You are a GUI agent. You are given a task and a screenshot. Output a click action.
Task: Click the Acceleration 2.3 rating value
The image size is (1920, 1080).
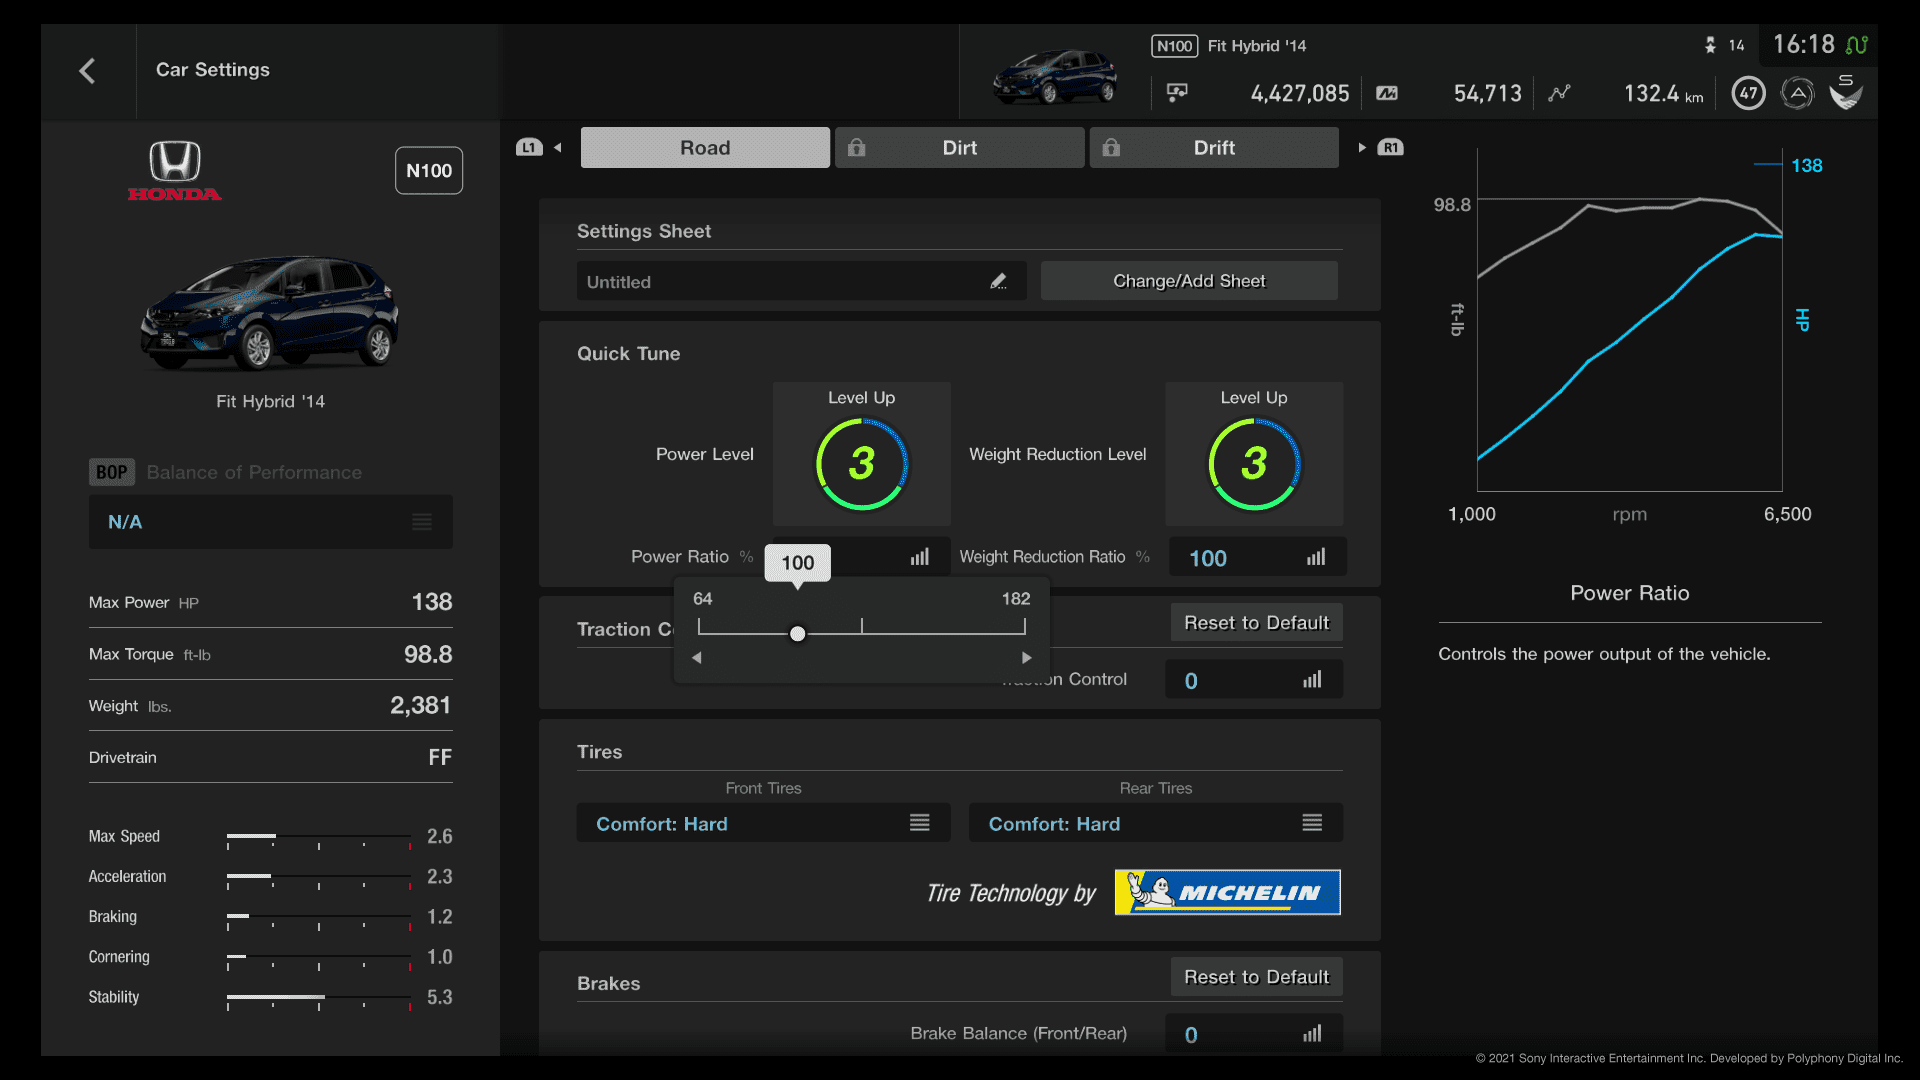(440, 877)
